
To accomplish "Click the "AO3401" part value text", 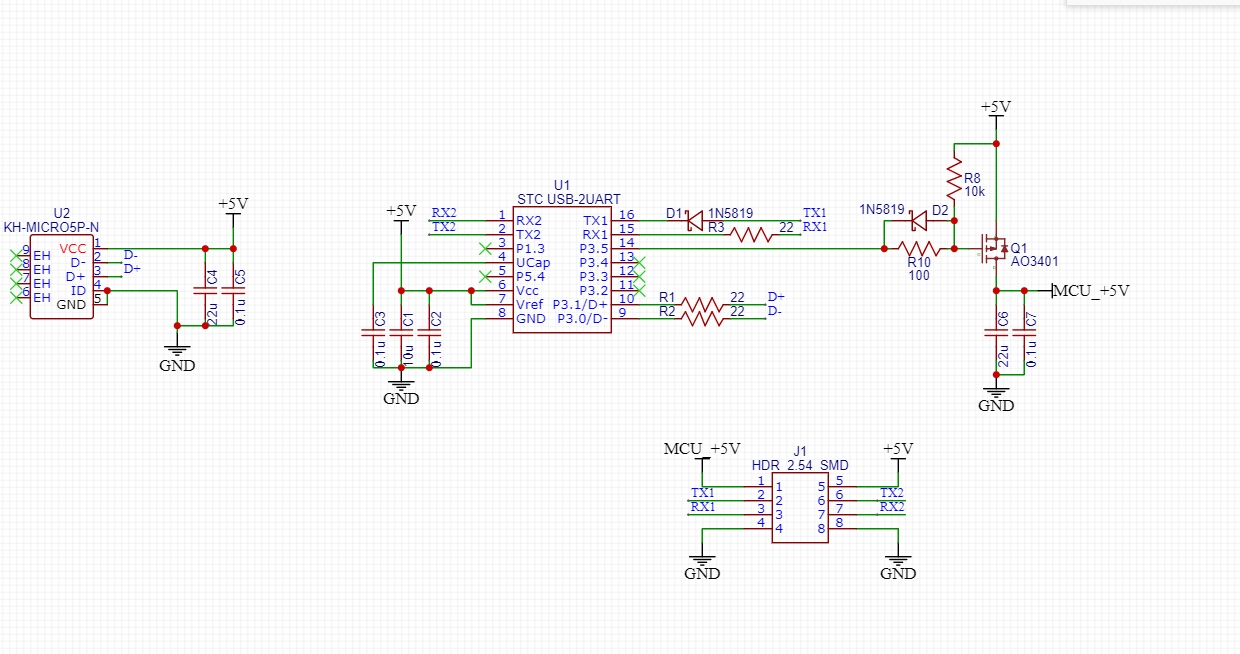I will [1035, 261].
